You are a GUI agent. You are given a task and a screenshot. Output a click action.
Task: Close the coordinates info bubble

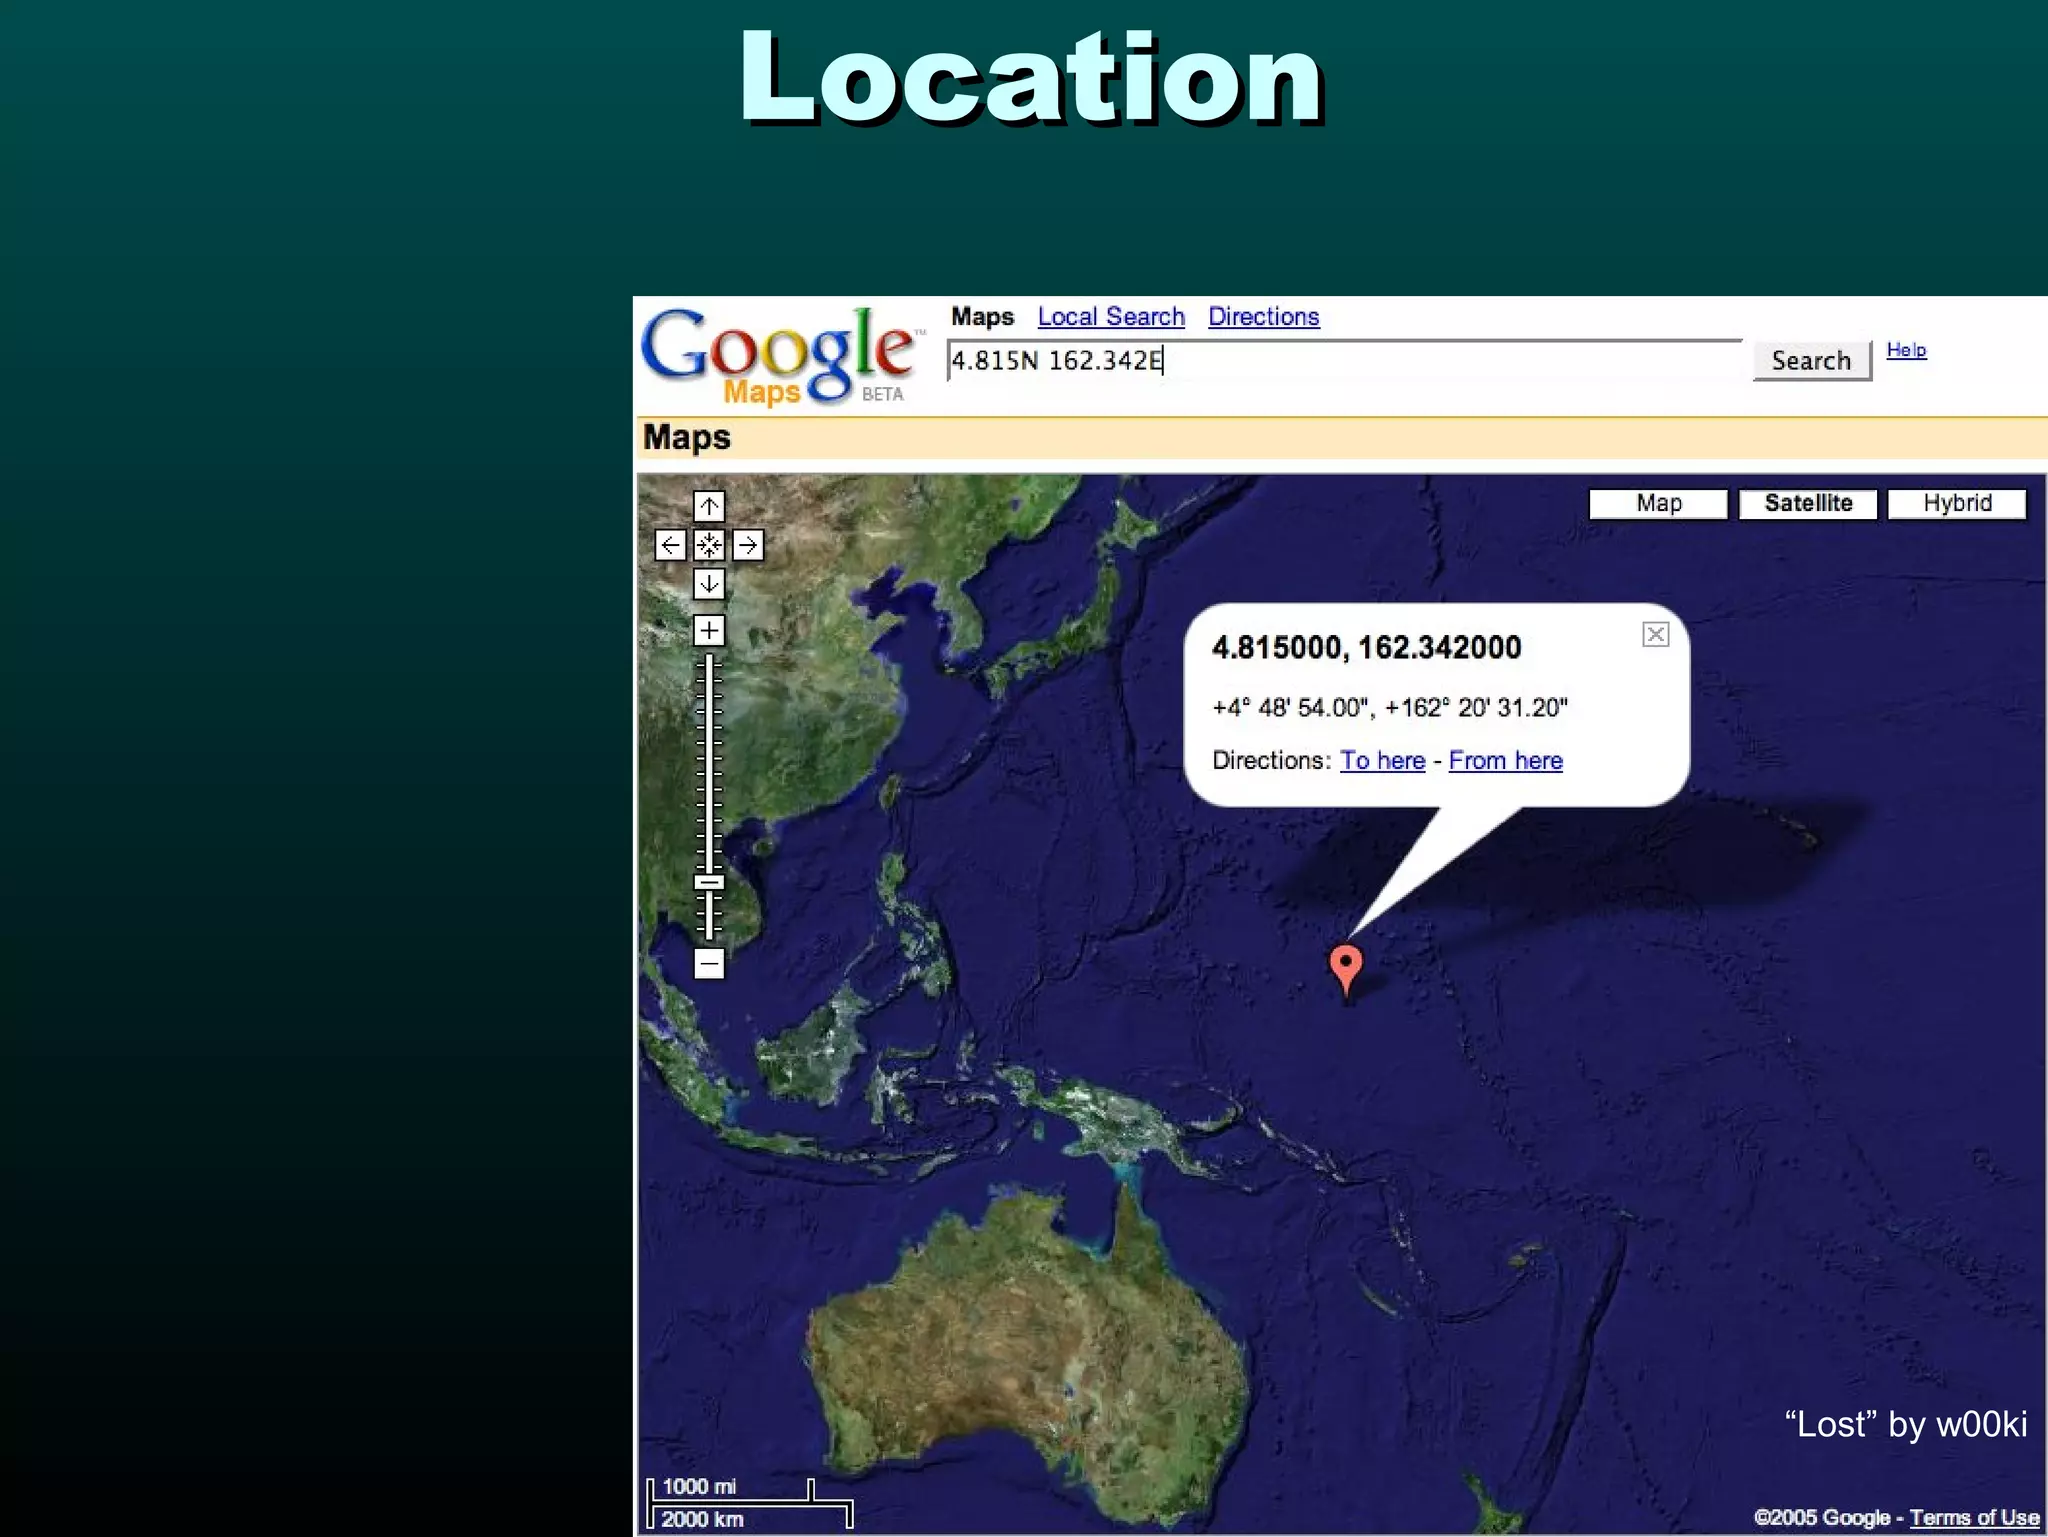click(x=1655, y=634)
